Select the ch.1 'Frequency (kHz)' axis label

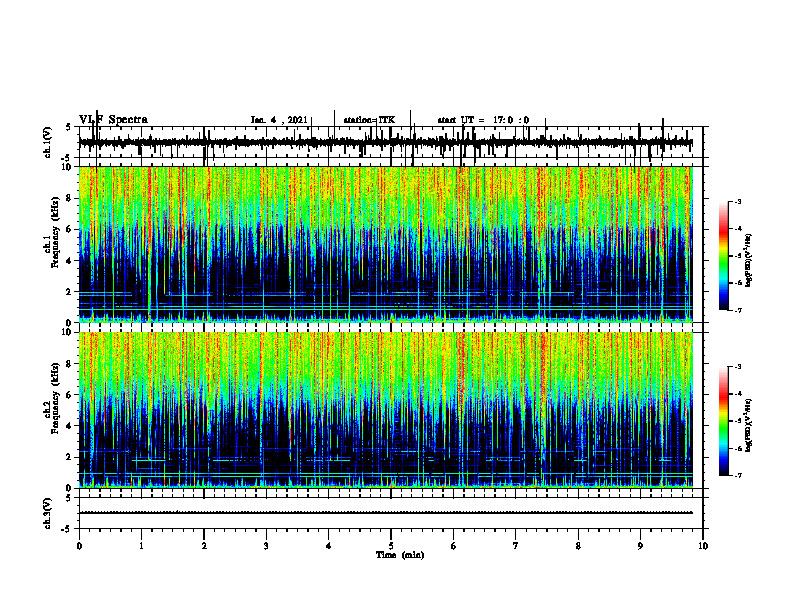pos(55,232)
